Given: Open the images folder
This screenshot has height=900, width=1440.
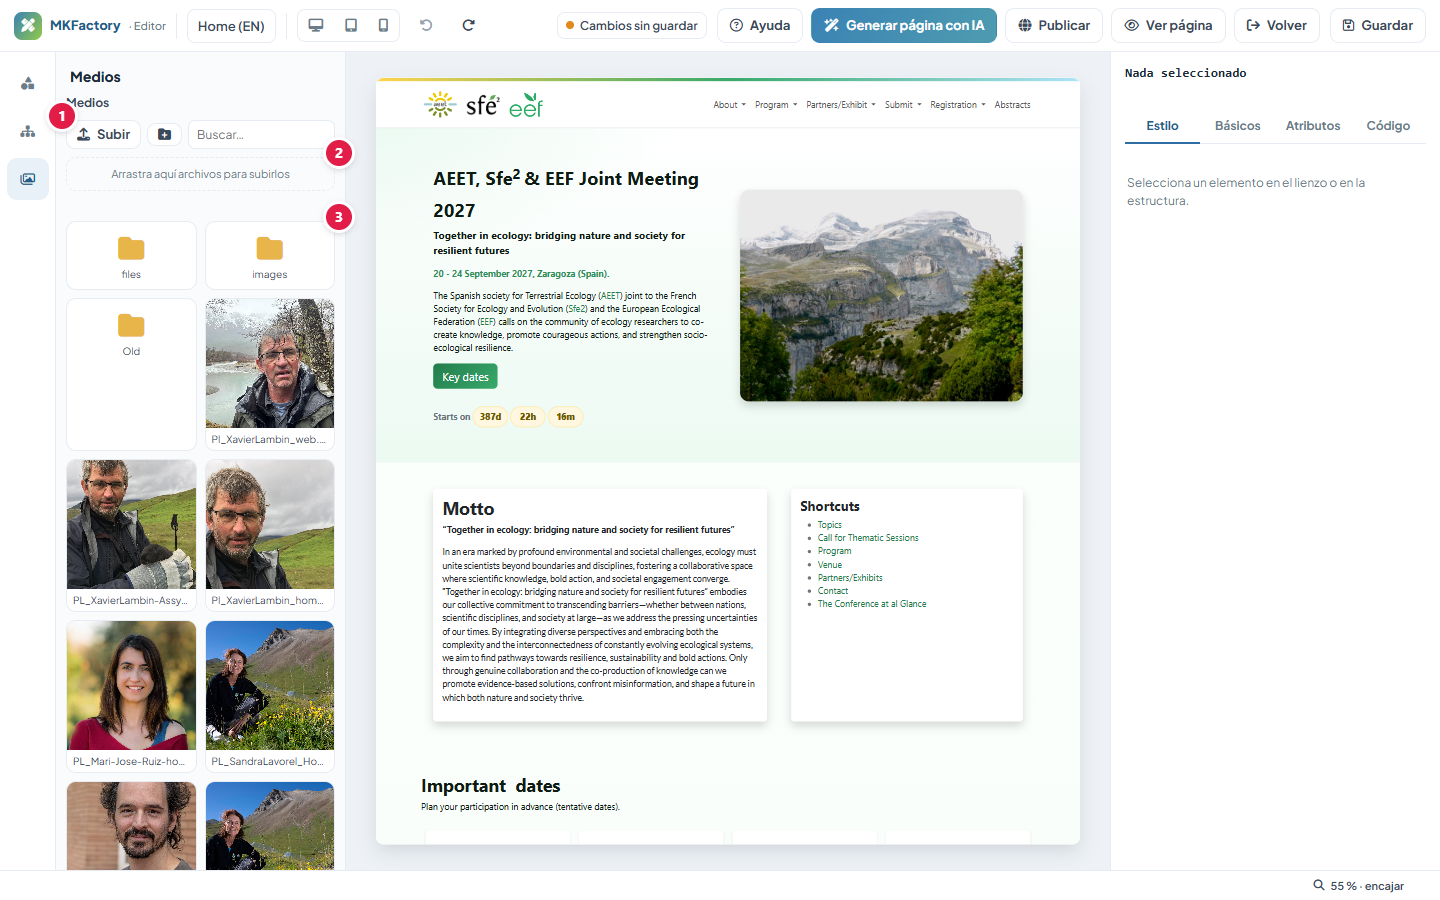Looking at the screenshot, I should [x=270, y=256].
